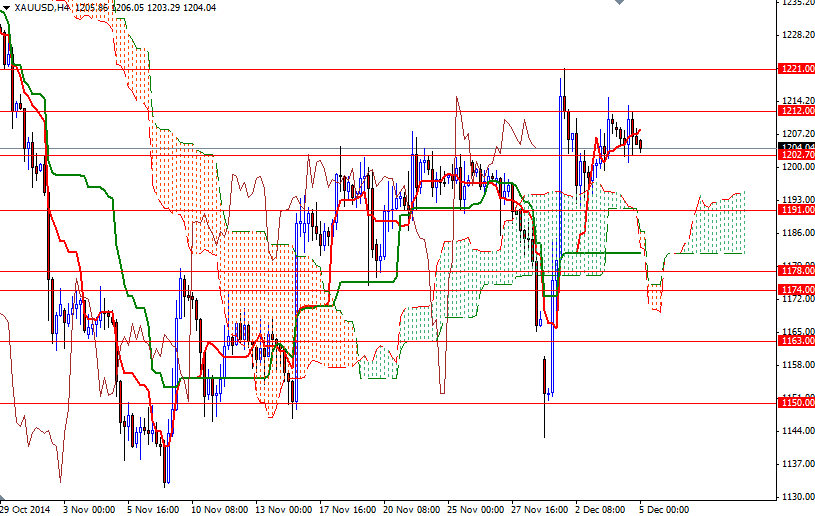This screenshot has height=516, width=815.
Task: Click the 20 Nov 08:00 time label
Action: (409, 508)
